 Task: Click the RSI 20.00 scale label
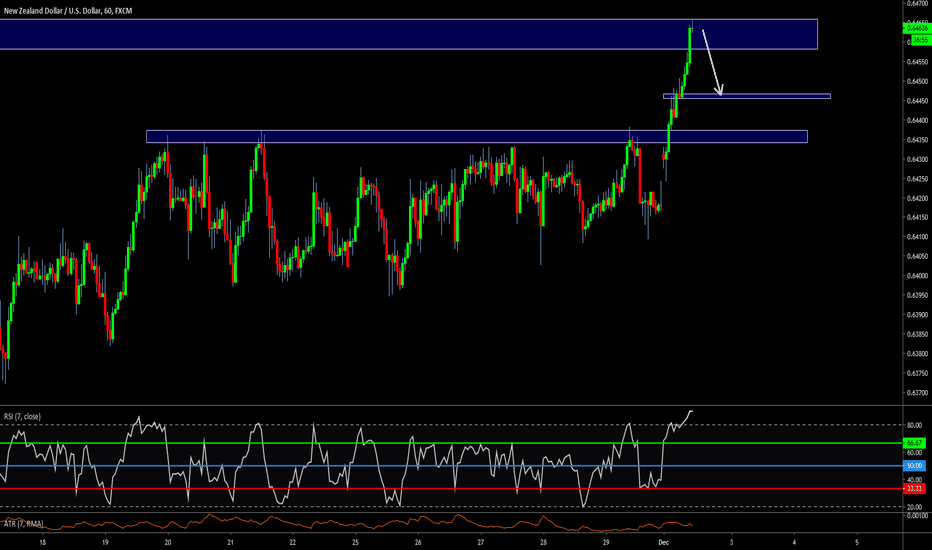pos(915,507)
